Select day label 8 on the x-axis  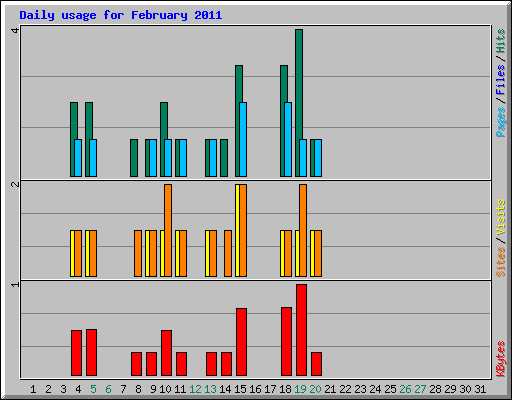pos(138,389)
